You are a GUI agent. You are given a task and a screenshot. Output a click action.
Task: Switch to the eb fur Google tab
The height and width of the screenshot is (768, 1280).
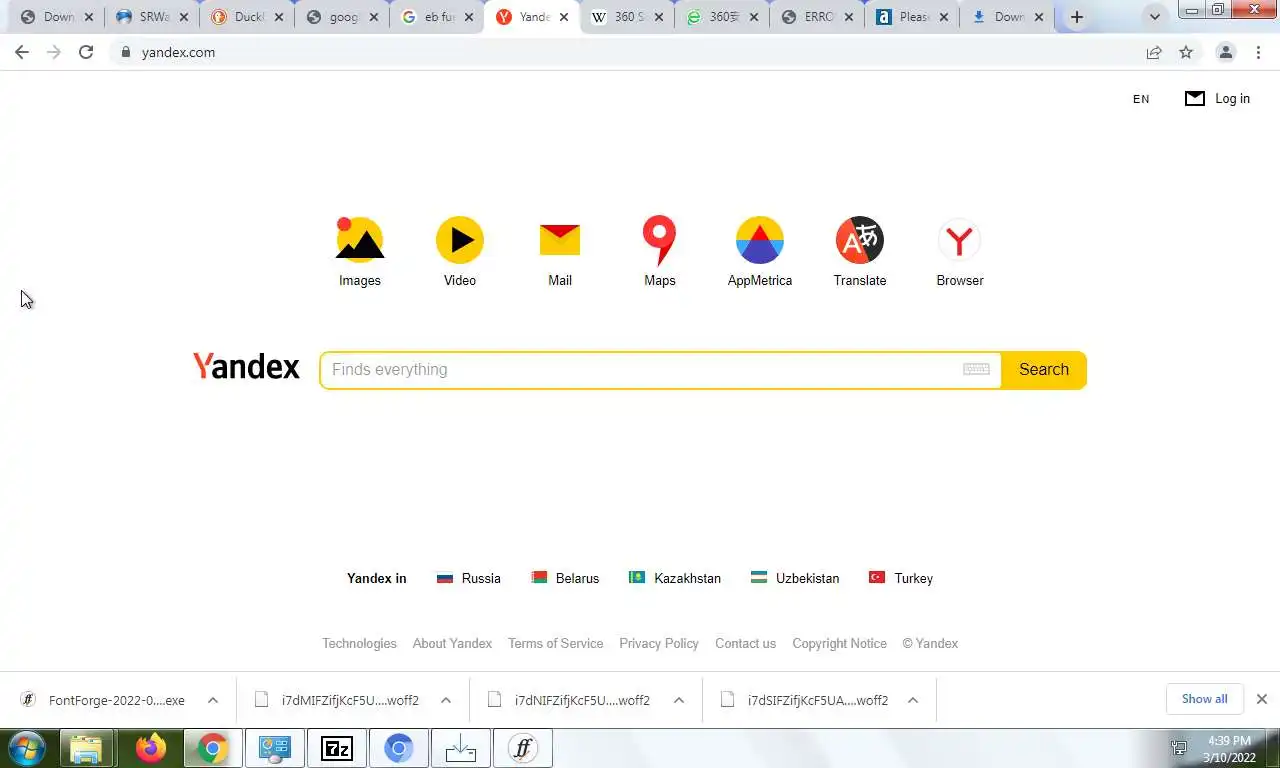pos(436,17)
